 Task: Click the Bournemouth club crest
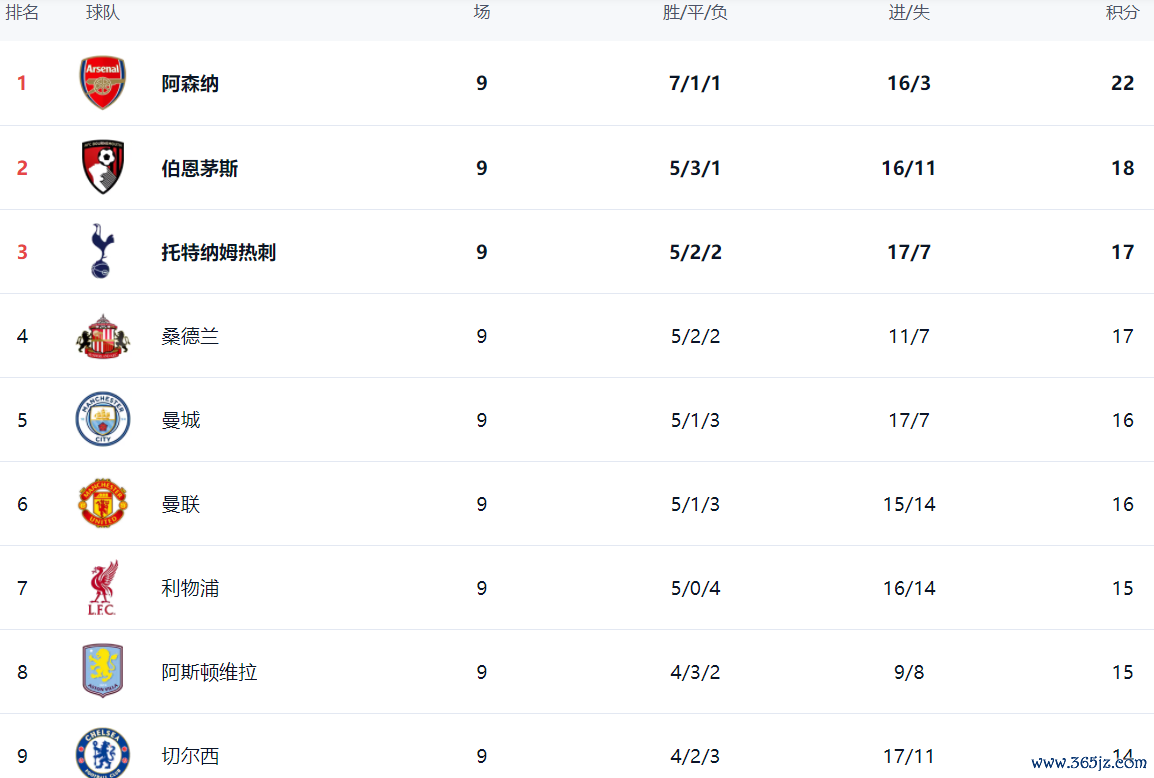[103, 167]
